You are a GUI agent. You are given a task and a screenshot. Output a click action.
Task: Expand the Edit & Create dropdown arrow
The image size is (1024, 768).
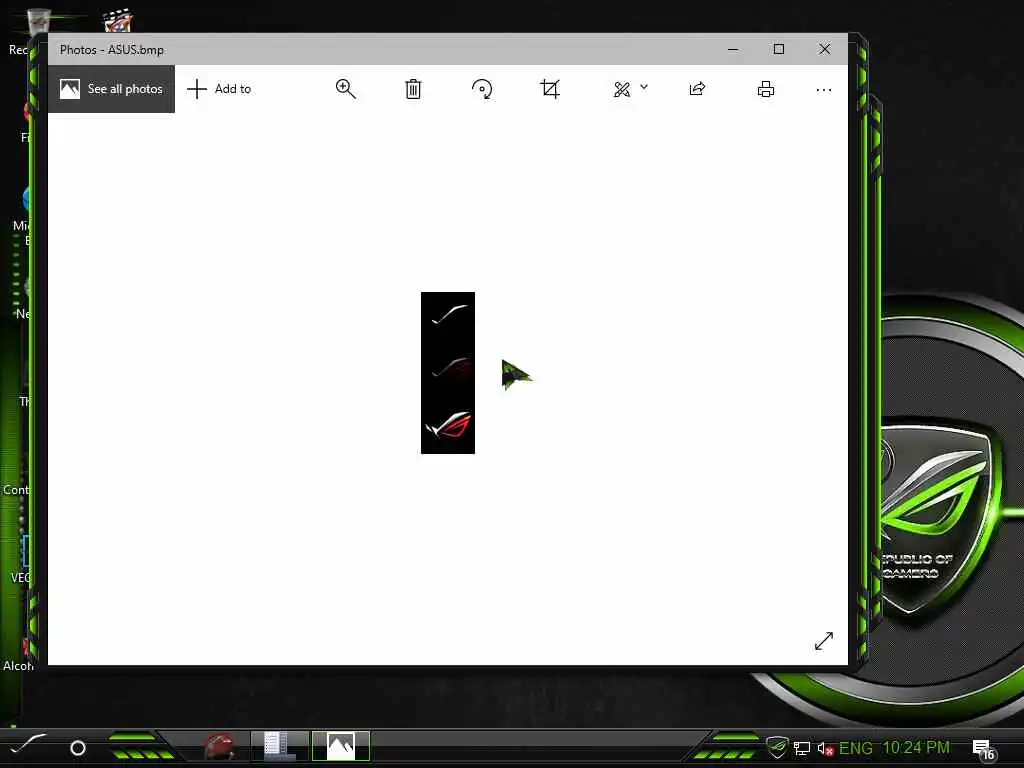tap(644, 87)
